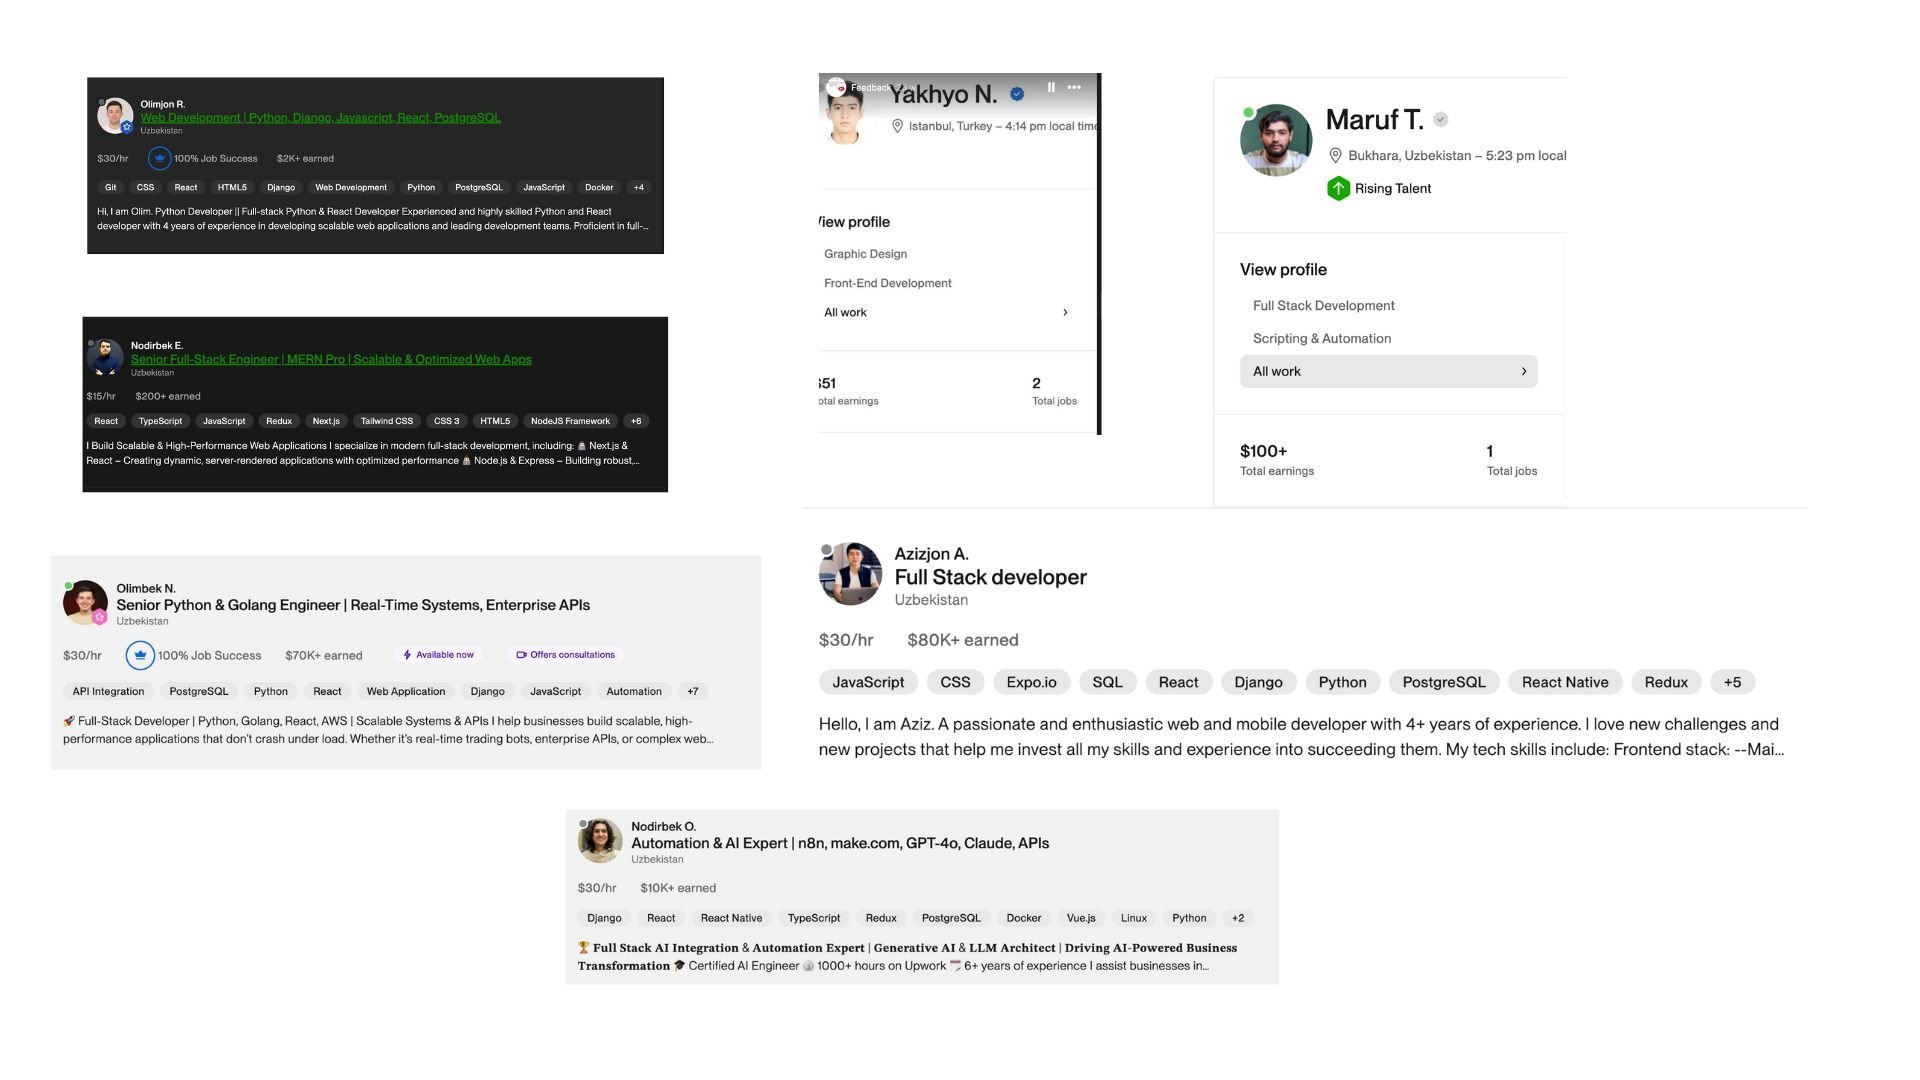Open Olimjon's Web Development profile title link

tap(320, 118)
